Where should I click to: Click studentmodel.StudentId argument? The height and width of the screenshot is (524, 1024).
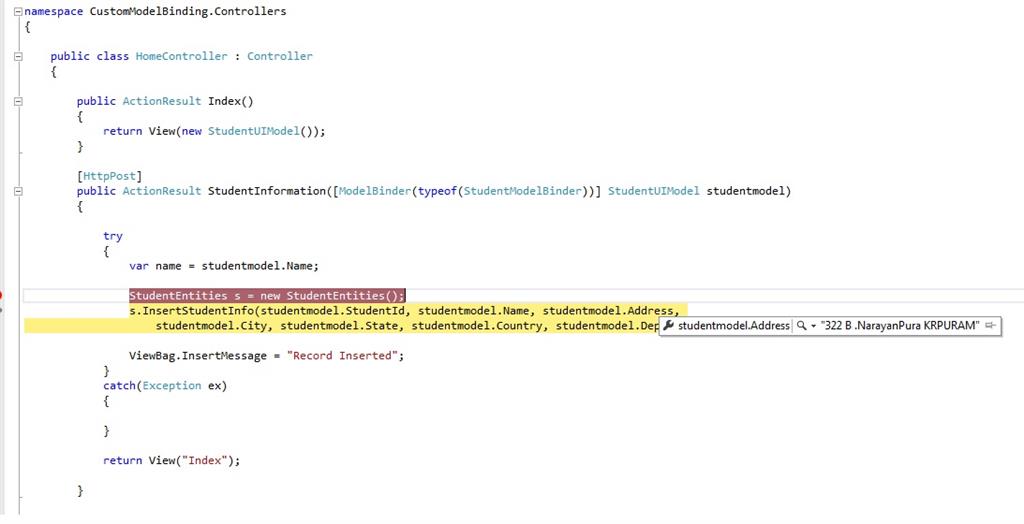(333, 310)
